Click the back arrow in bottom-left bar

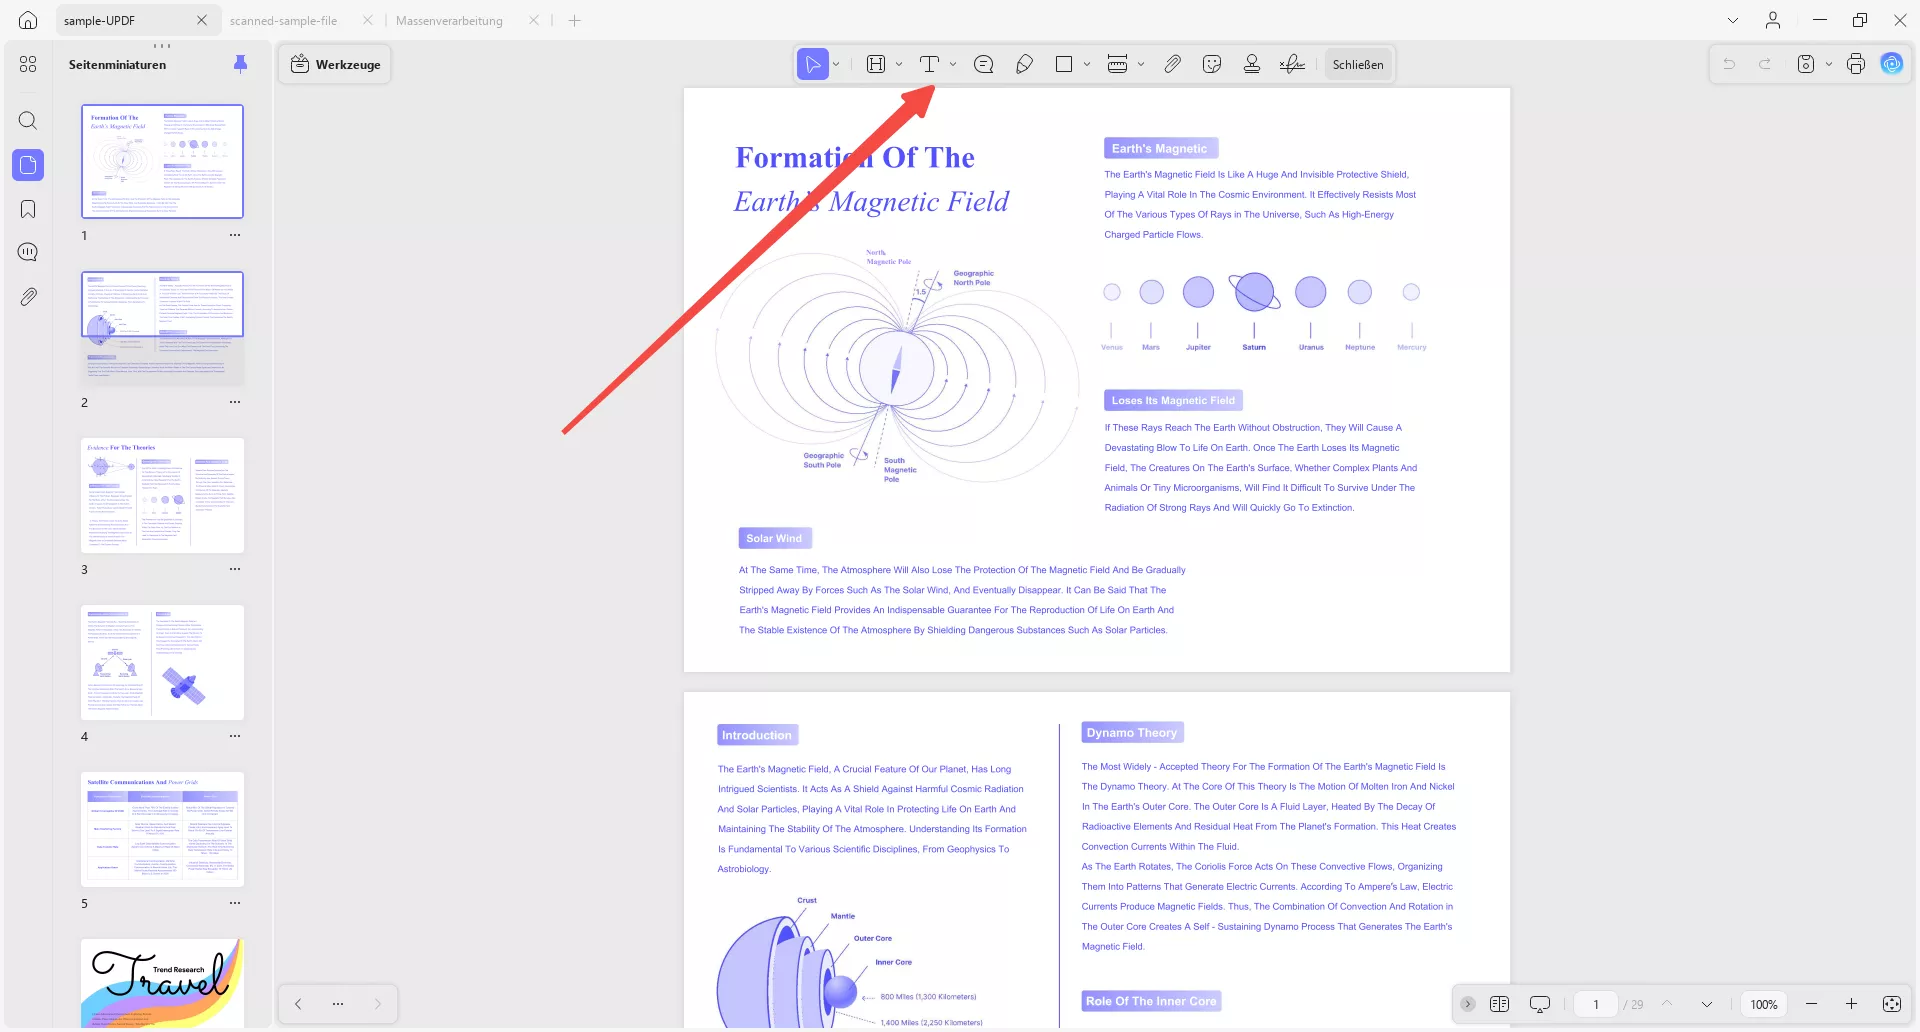(x=298, y=1004)
